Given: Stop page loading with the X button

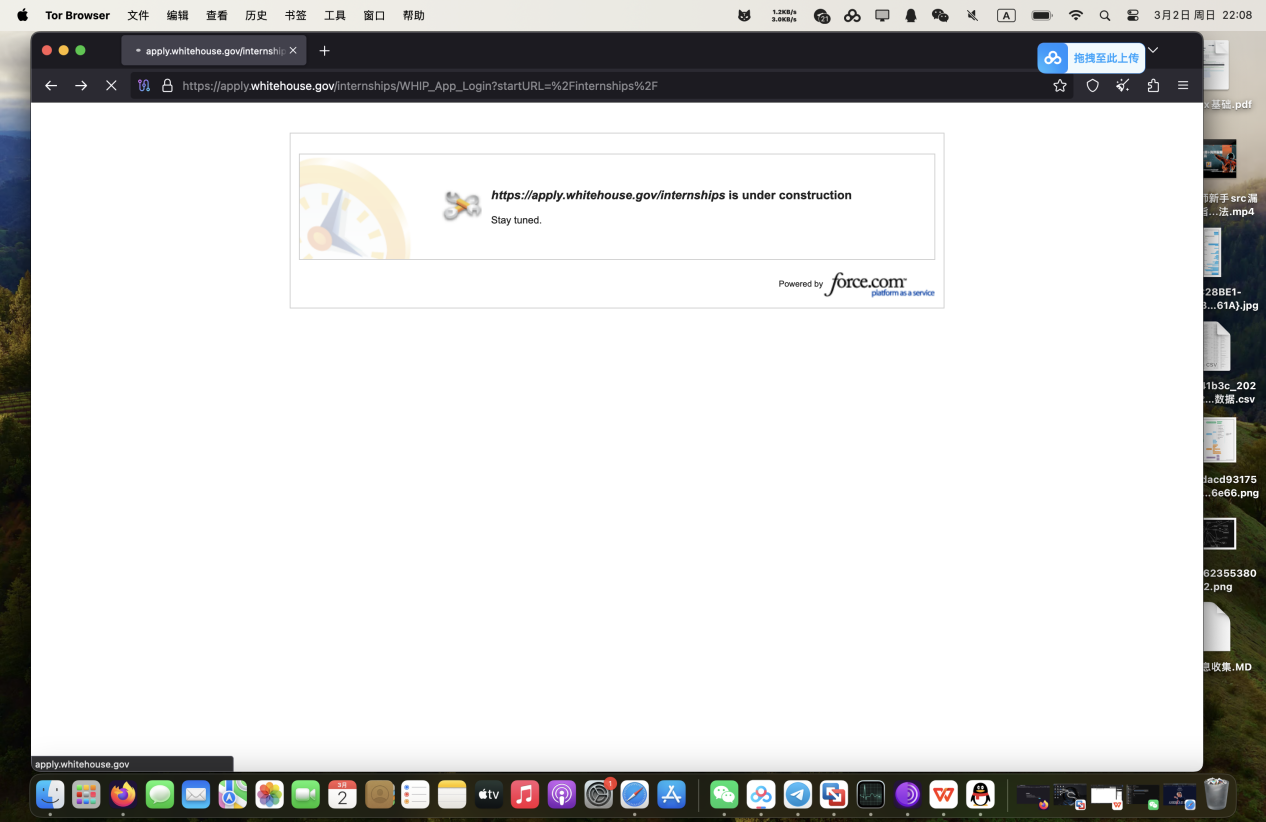Looking at the screenshot, I should [111, 86].
